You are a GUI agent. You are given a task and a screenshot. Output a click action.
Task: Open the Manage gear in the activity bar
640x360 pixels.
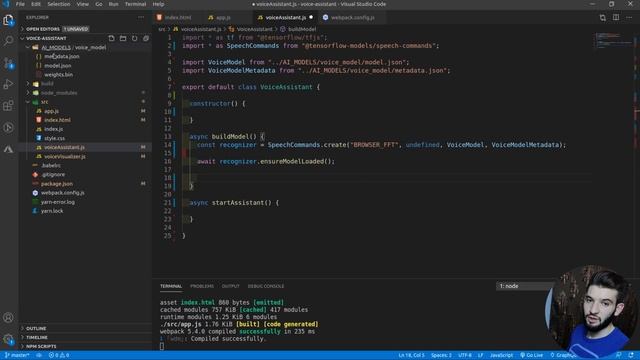pyautogui.click(x=8, y=339)
